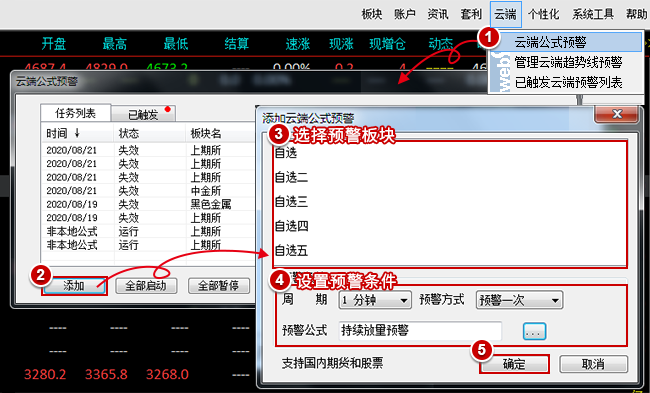Click the 最高 column header
This screenshot has width=650, height=393.
click(115, 44)
